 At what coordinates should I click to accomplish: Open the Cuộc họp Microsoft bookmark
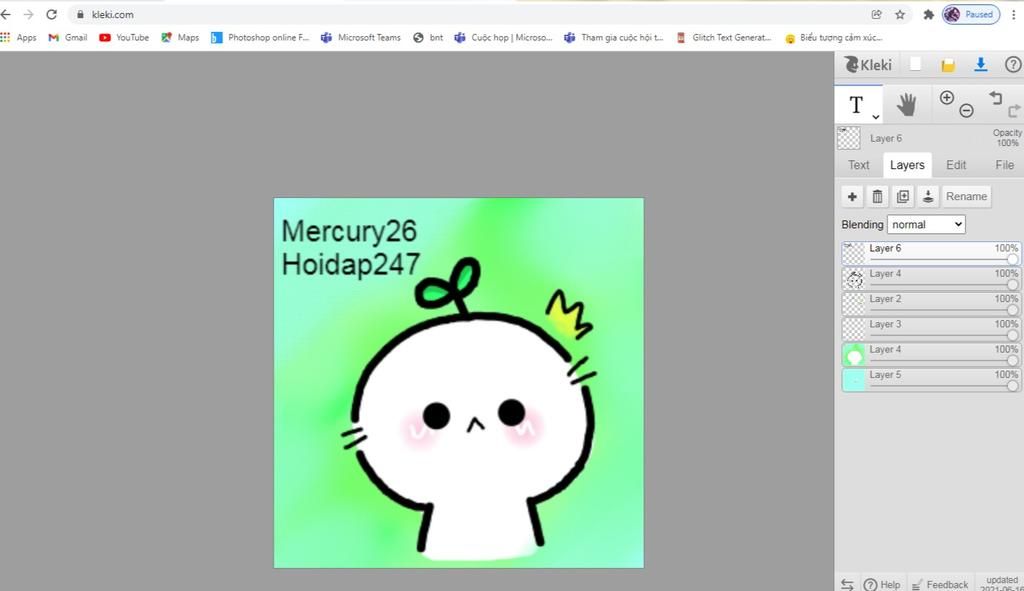(504, 38)
